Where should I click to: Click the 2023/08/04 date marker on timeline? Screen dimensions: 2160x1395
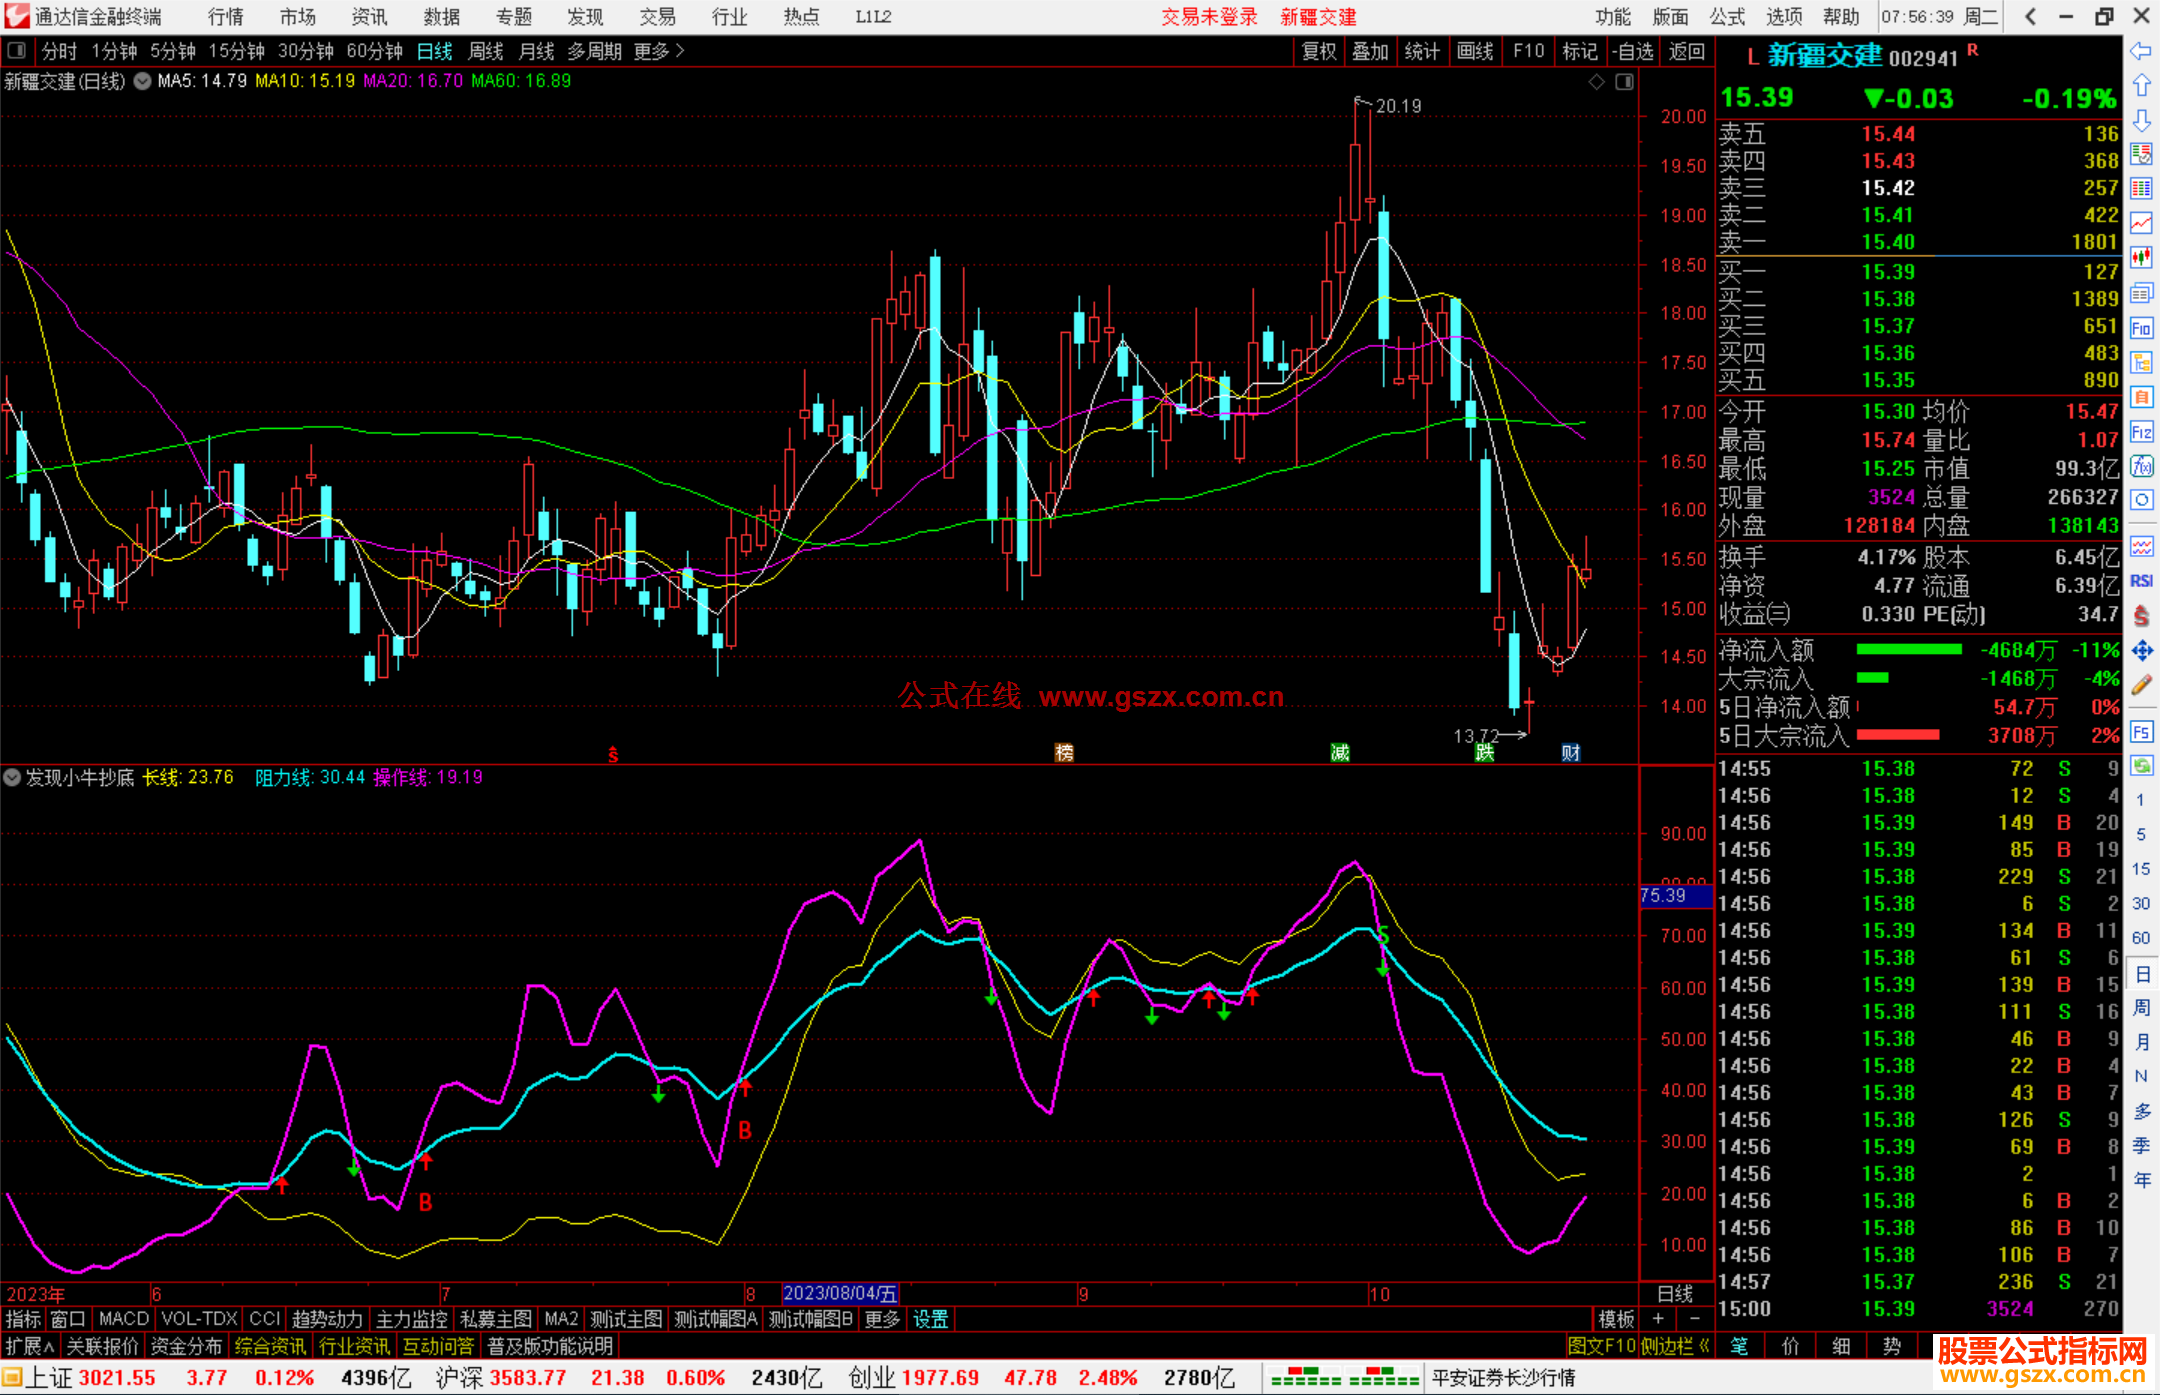coord(840,1293)
